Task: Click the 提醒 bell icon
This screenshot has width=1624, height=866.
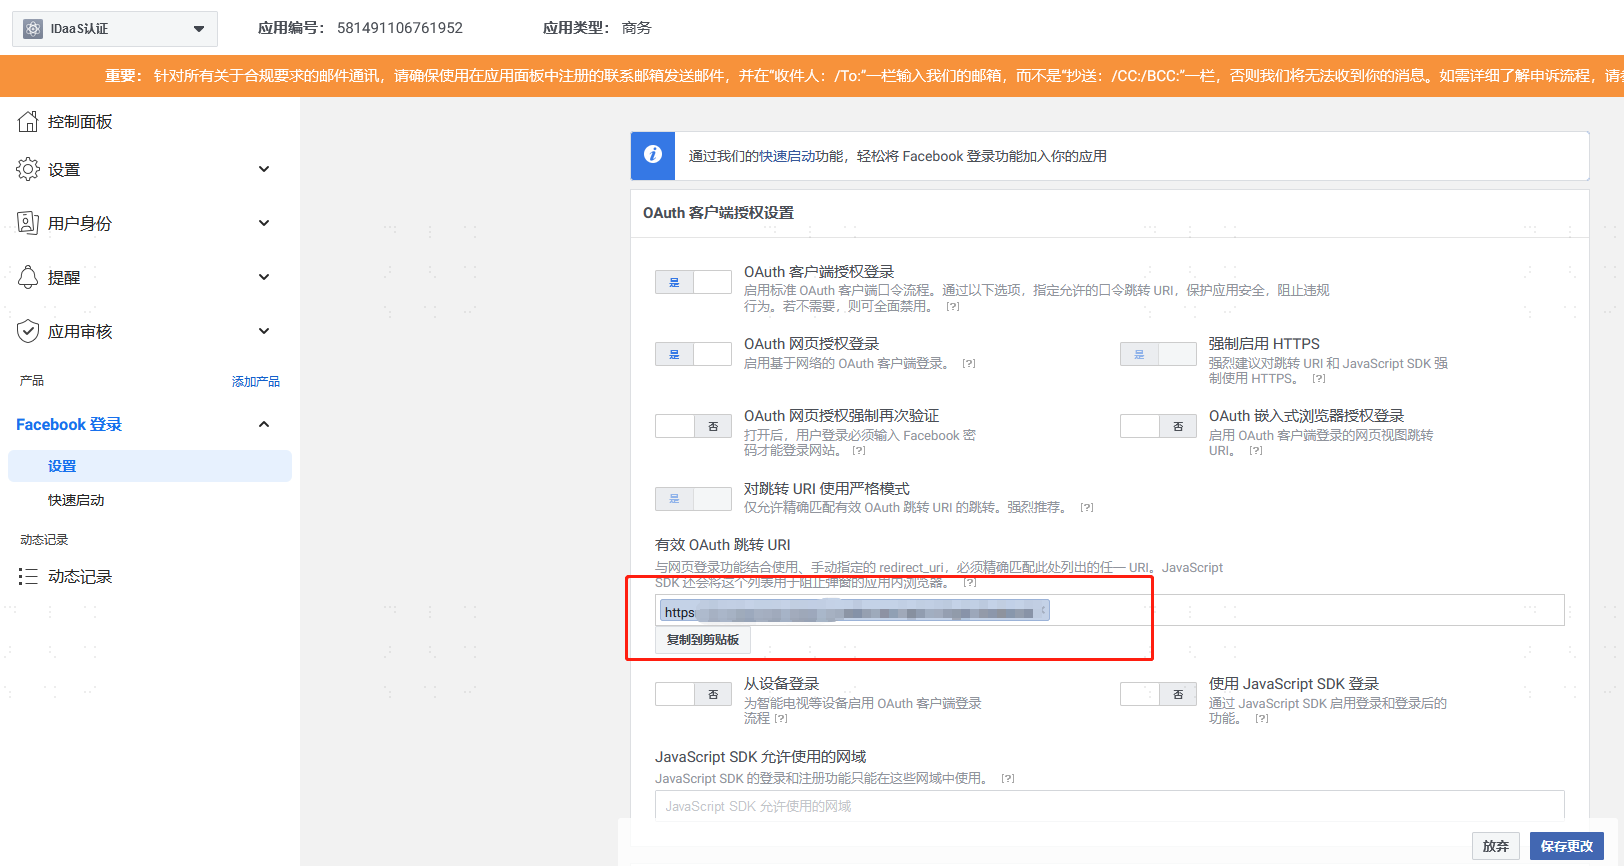Action: point(28,277)
